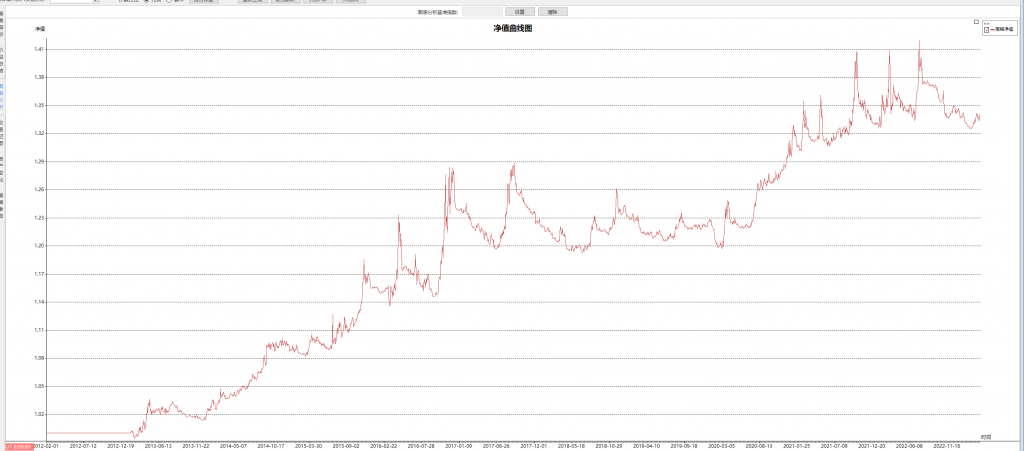Click the 策略净值 legend label
Screen dimensions: 1024x451
(1003, 30)
